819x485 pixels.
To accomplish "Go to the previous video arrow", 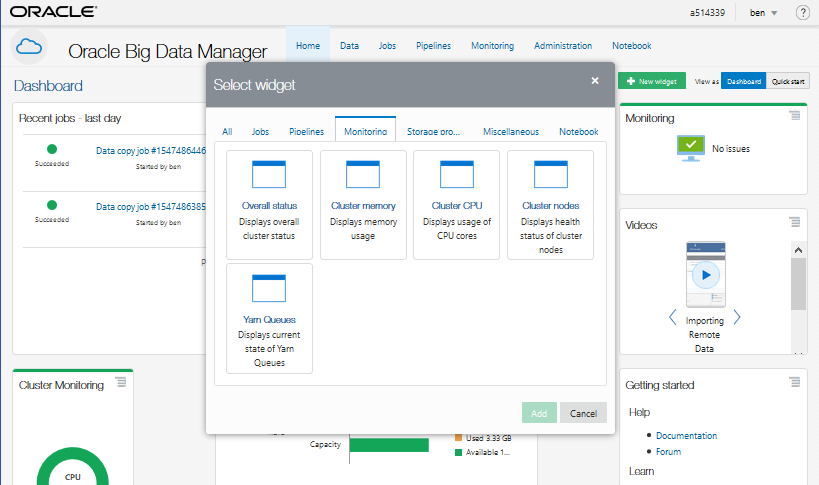I will click(x=673, y=317).
